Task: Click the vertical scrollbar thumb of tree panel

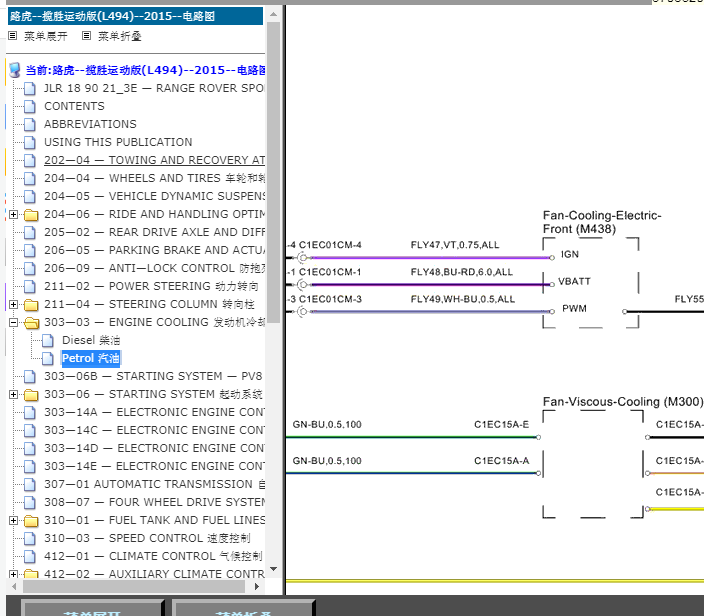Action: (x=273, y=172)
